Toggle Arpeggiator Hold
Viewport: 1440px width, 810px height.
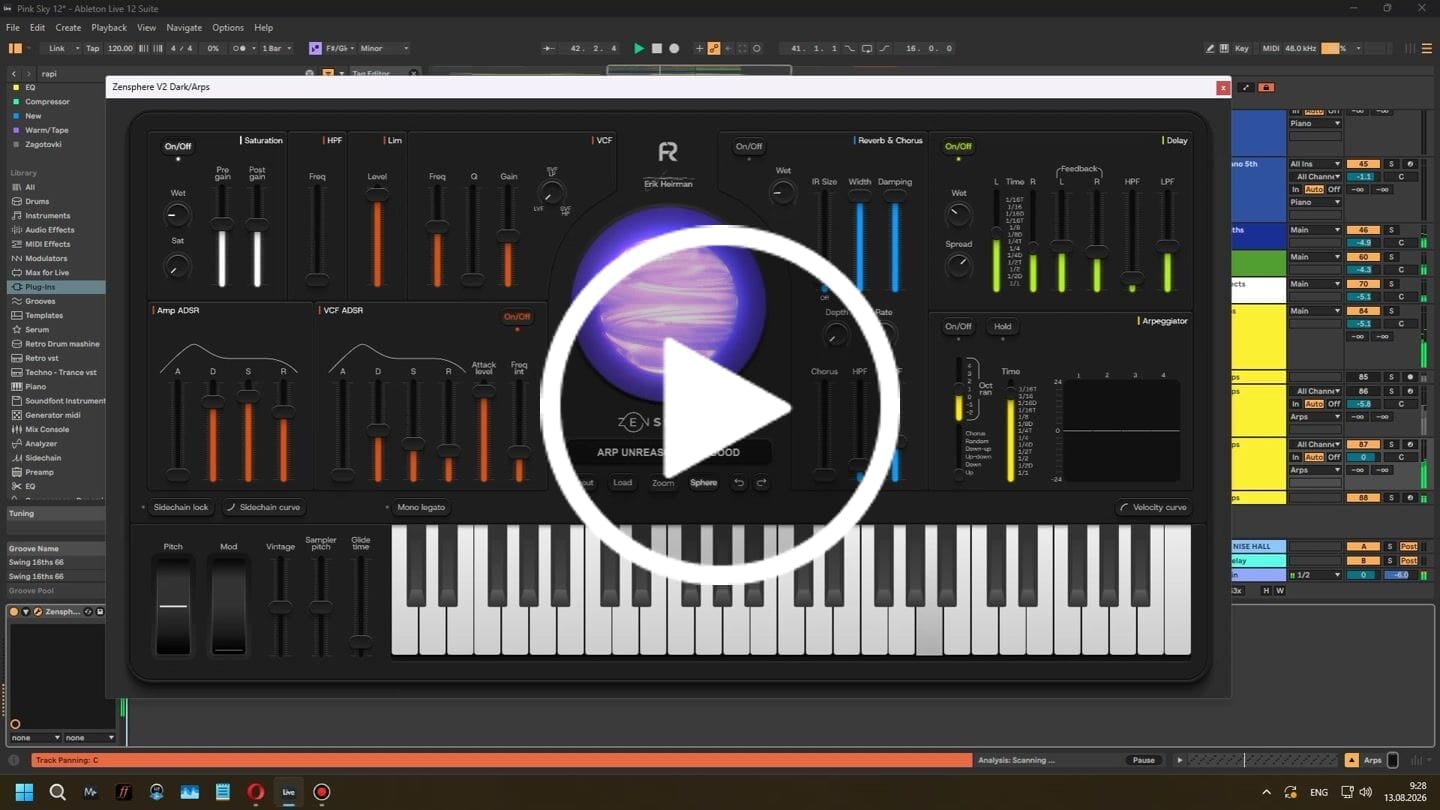1002,326
